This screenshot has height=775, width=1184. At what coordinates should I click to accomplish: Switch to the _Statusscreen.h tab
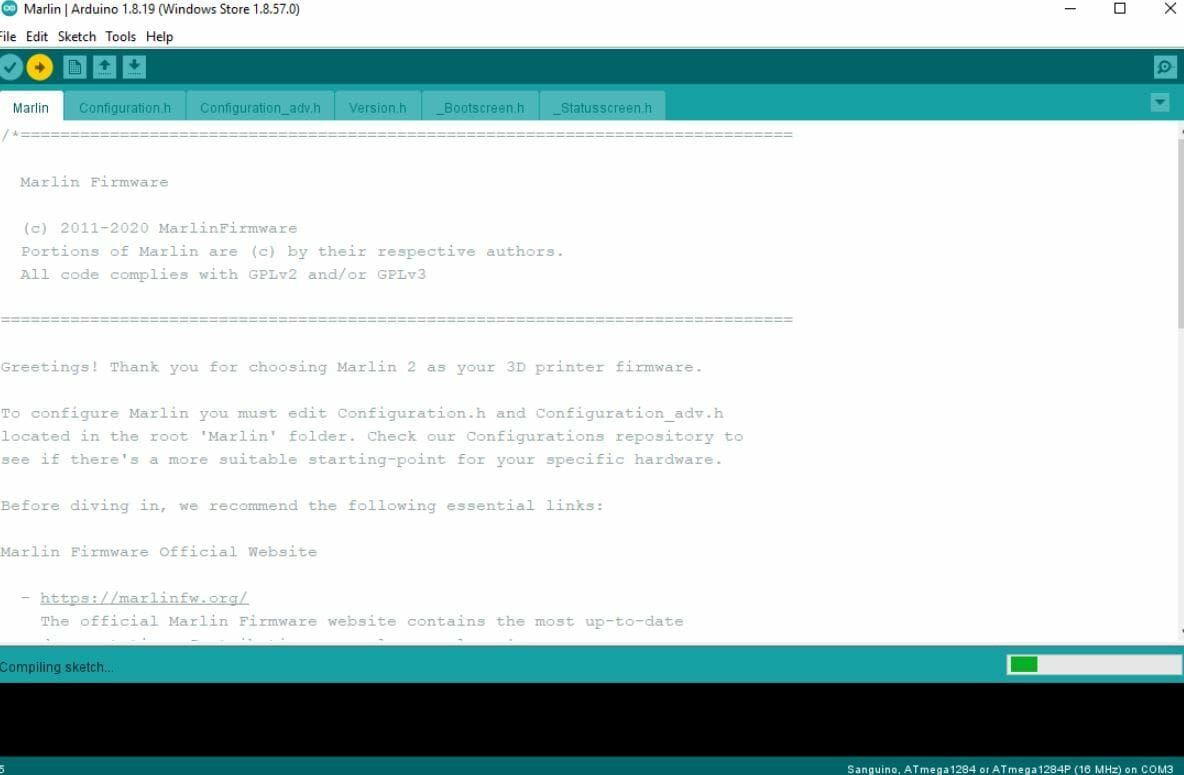coord(603,107)
